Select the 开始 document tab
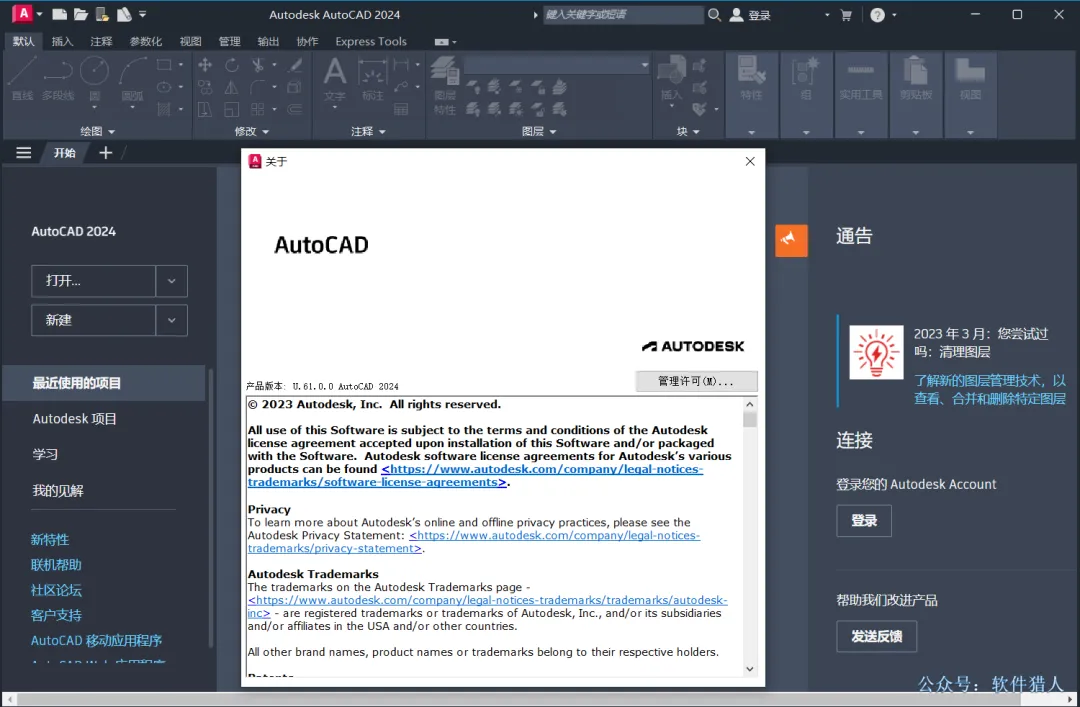 (x=65, y=152)
